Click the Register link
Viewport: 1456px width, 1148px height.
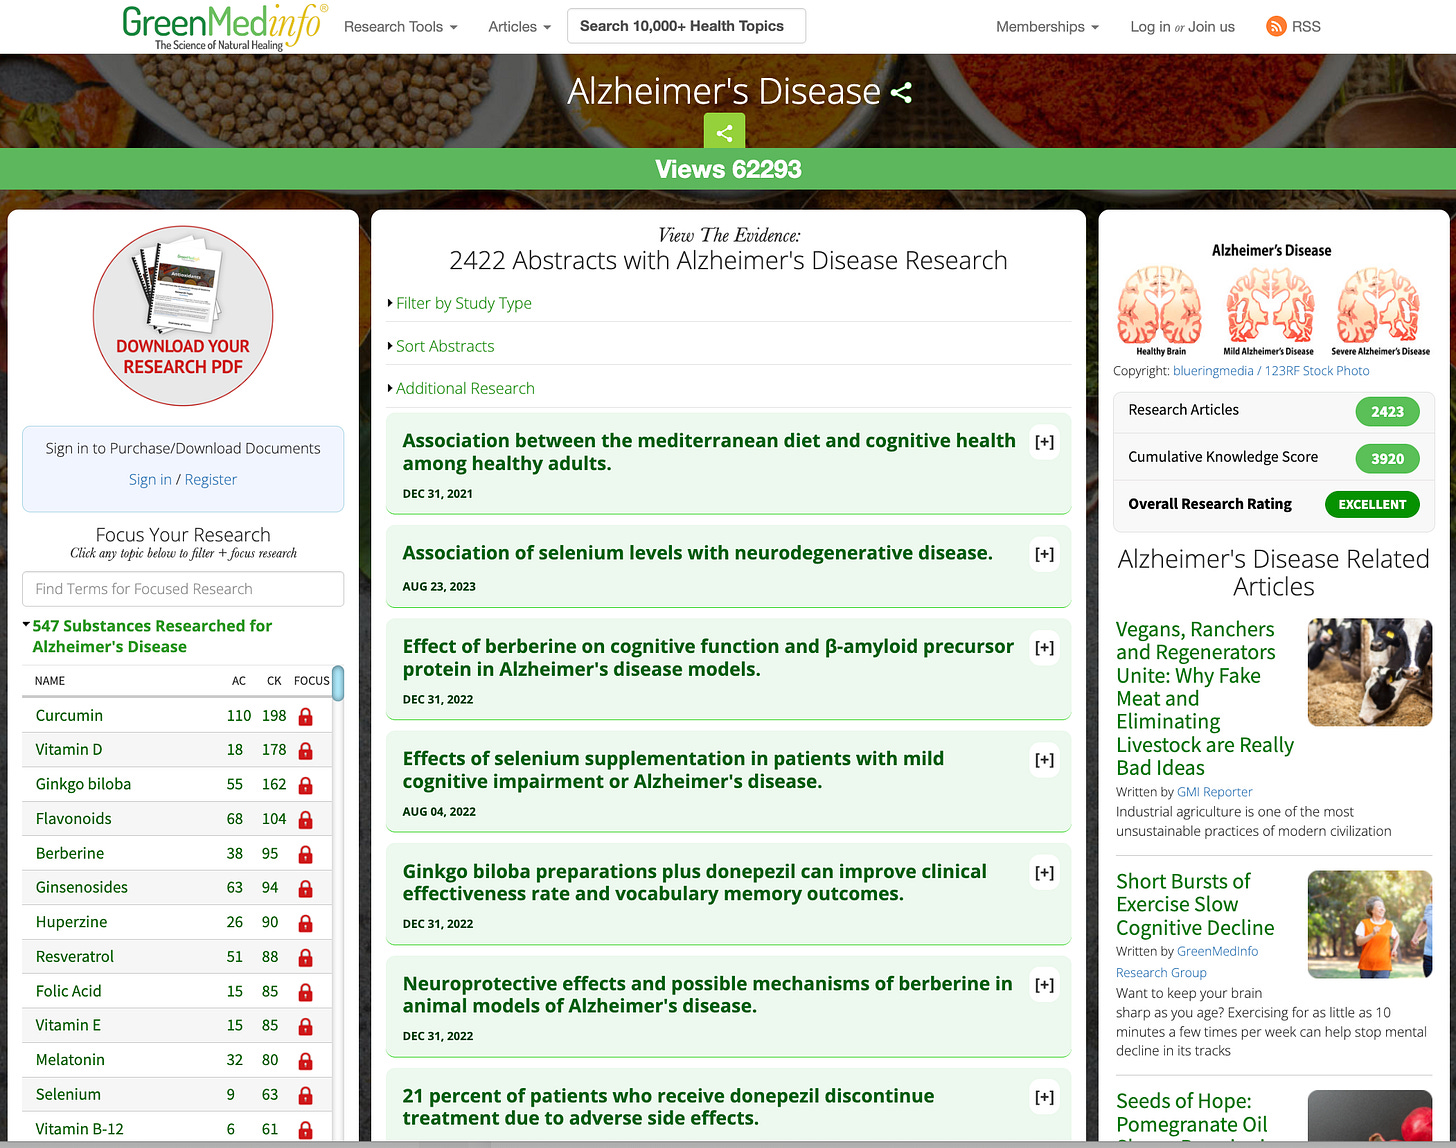[x=211, y=479]
